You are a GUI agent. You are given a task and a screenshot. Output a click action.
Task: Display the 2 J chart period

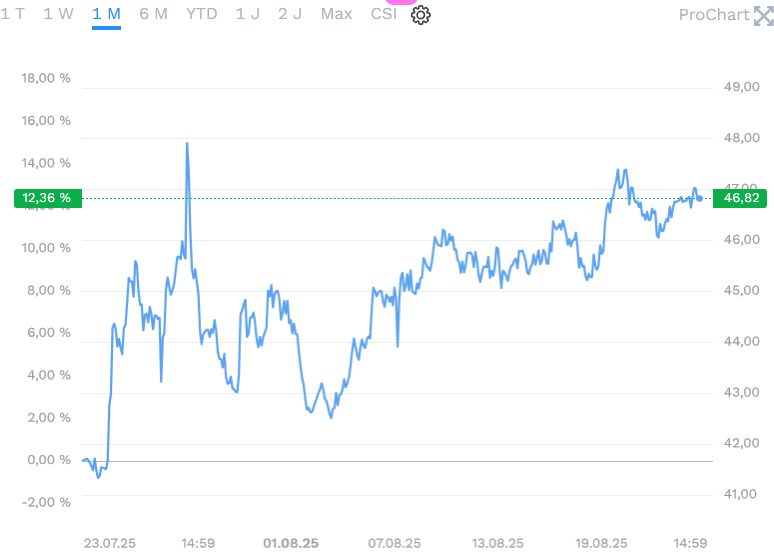pos(290,14)
